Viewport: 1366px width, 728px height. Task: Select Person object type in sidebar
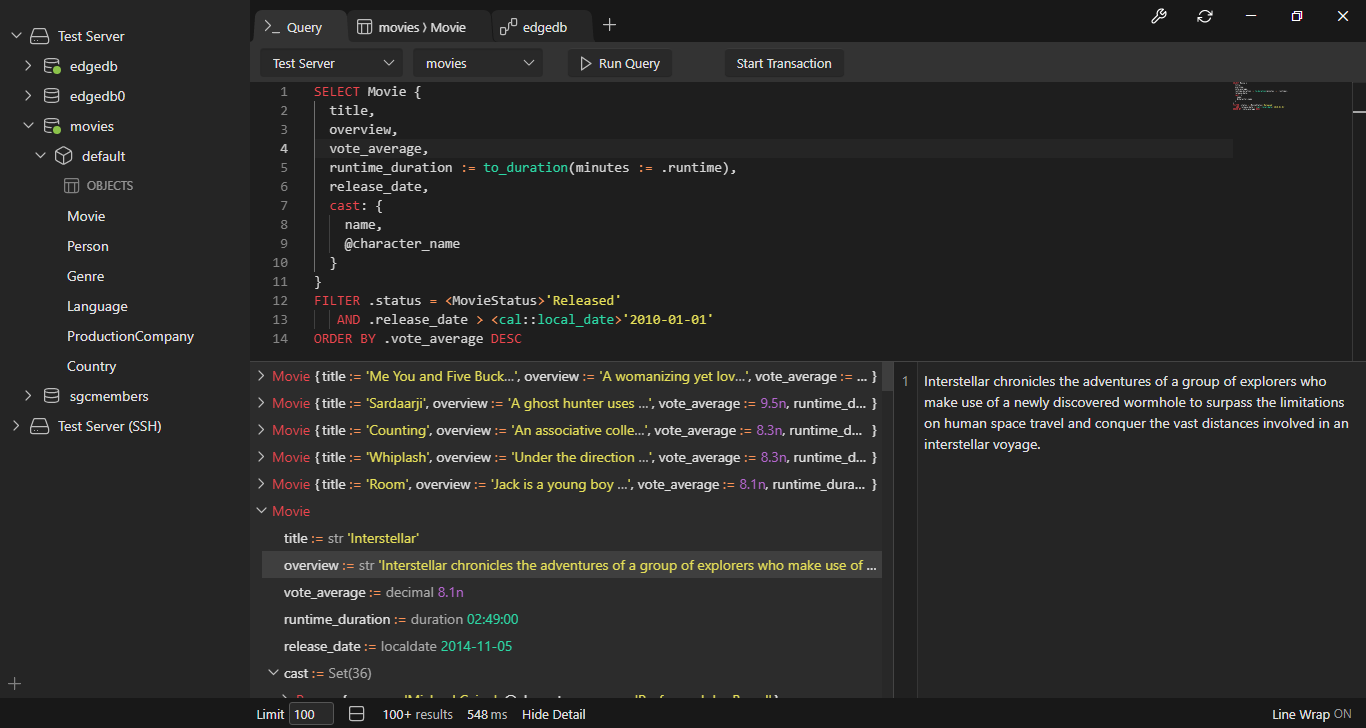coord(88,246)
